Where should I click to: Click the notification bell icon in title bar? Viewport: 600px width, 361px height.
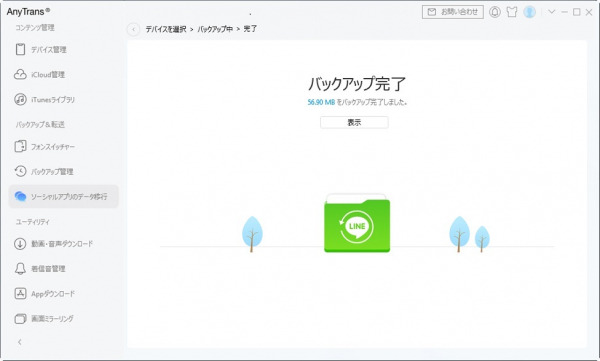click(x=495, y=12)
